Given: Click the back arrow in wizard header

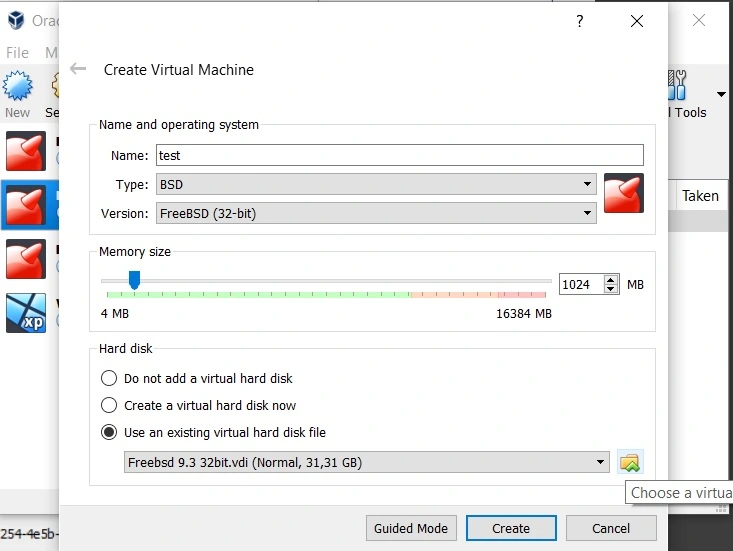Looking at the screenshot, I should [78, 69].
